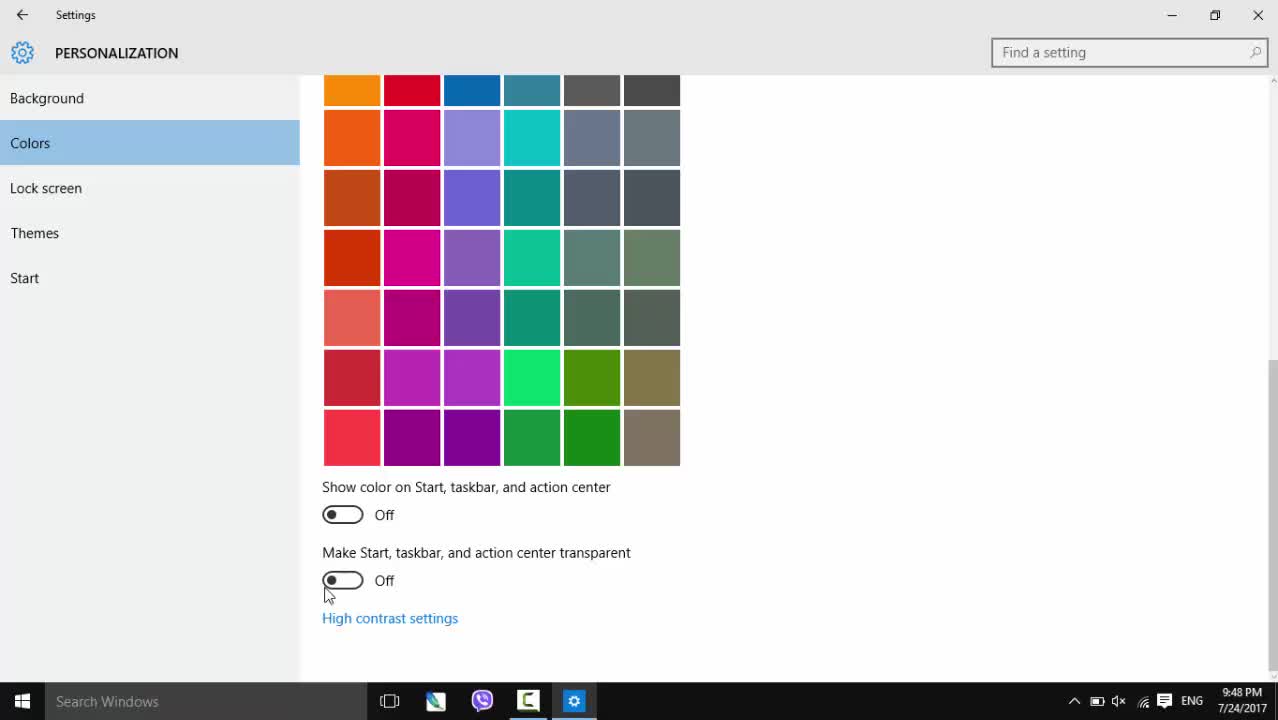Open the Camtasia app on the taskbar

(528, 701)
